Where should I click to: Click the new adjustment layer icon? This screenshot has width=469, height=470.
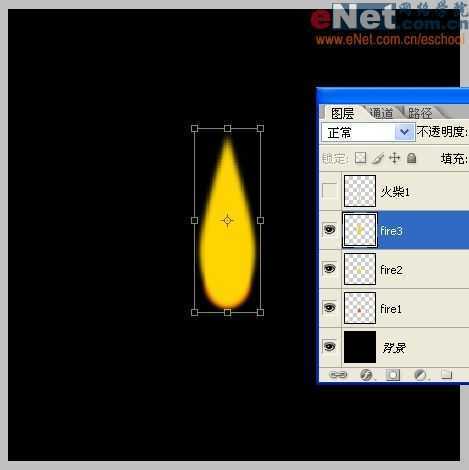[420, 375]
